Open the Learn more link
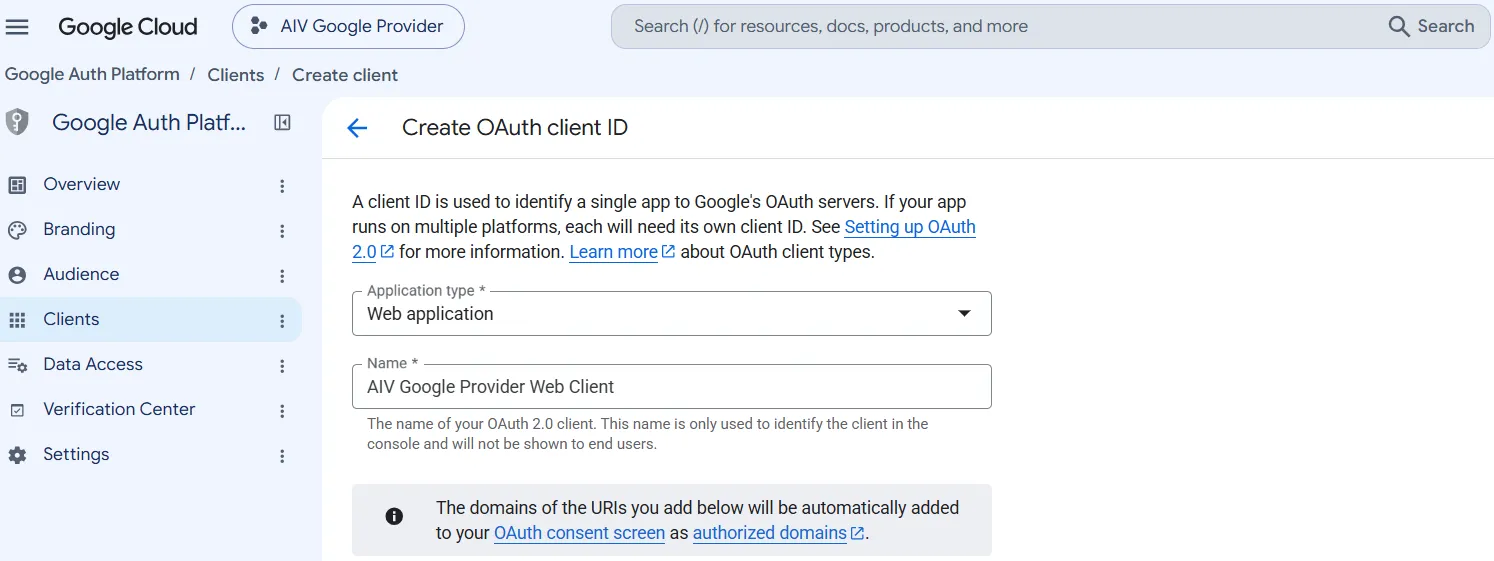 pos(613,252)
